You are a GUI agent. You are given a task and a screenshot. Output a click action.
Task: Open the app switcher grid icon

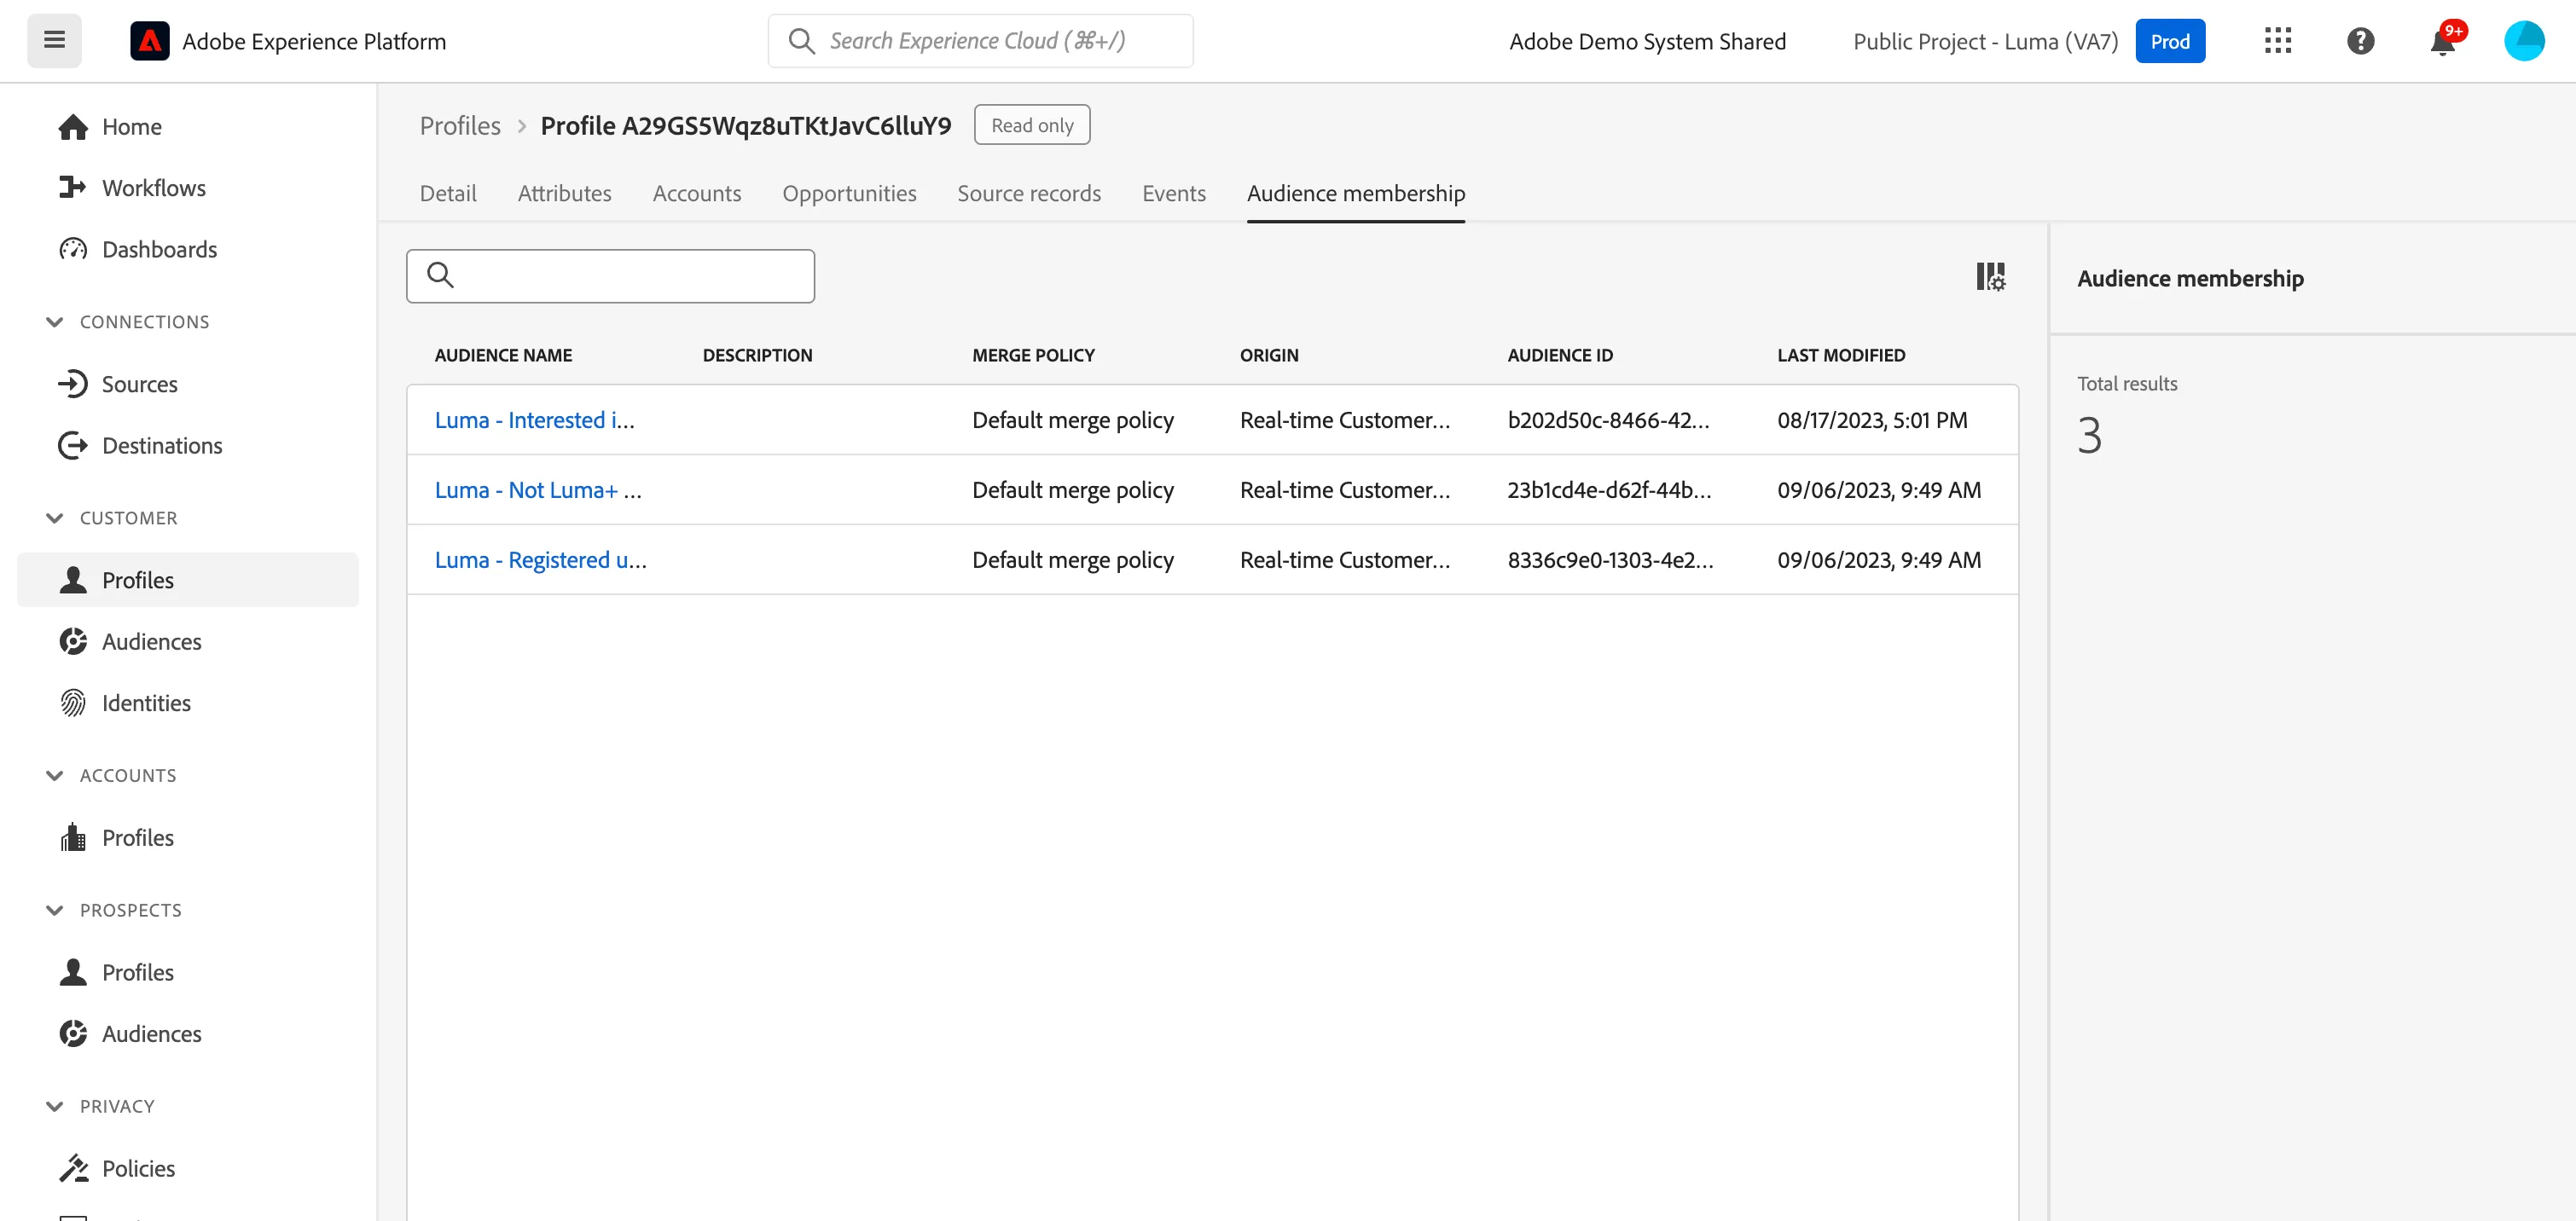[x=2278, y=41]
